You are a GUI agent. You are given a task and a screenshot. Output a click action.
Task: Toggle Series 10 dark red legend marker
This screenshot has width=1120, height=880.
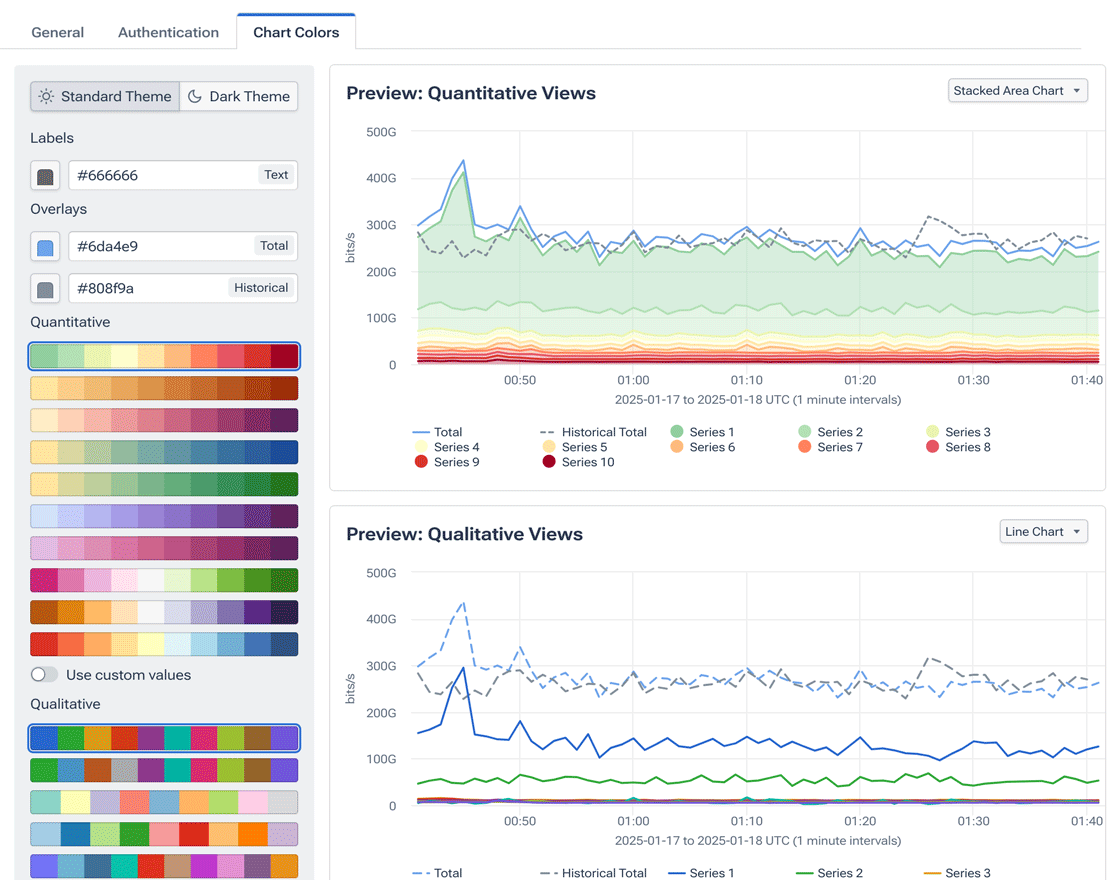pyautogui.click(x=549, y=462)
